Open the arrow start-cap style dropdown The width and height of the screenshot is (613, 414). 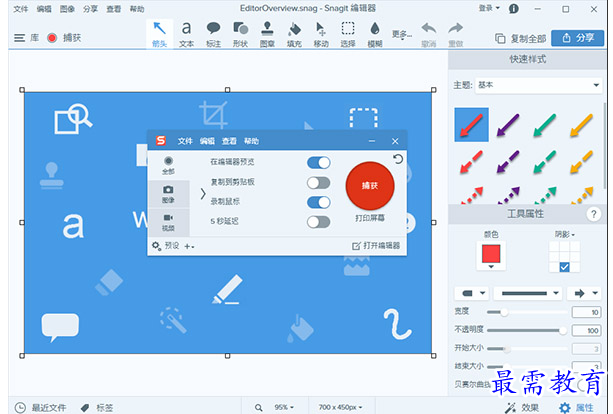point(472,293)
